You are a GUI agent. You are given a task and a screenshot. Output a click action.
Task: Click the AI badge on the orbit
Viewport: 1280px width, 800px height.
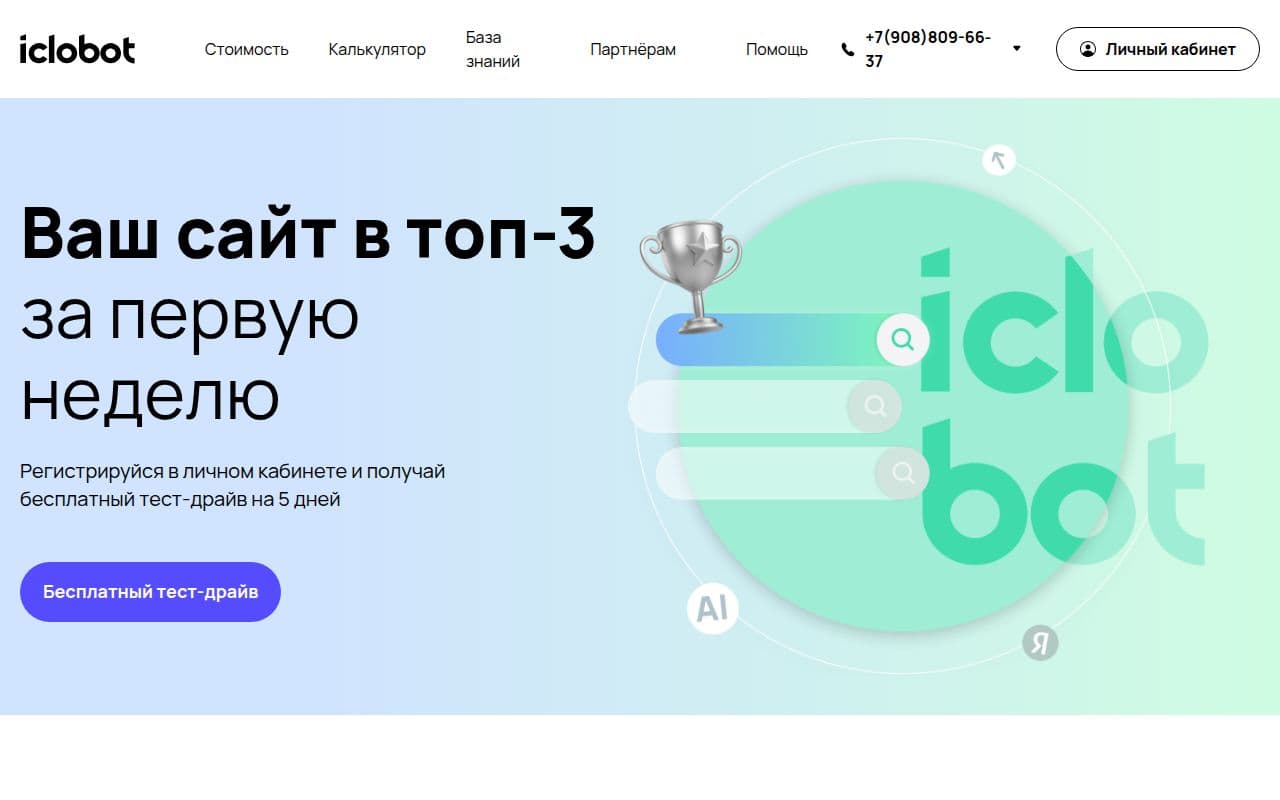click(712, 608)
